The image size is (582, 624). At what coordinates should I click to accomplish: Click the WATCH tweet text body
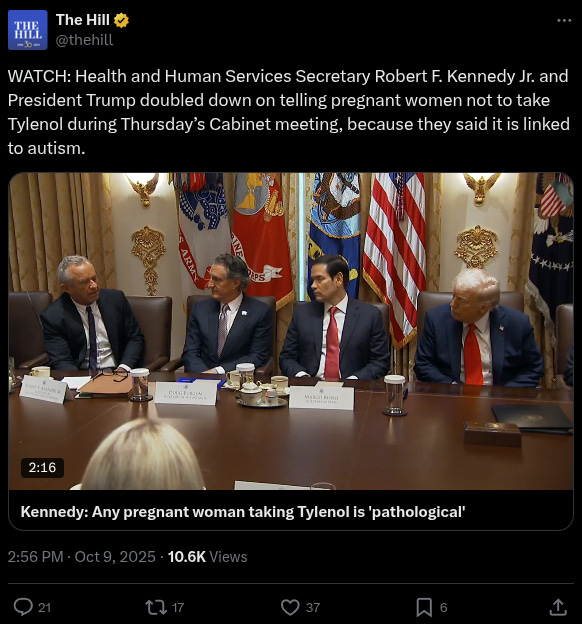pyautogui.click(x=289, y=112)
